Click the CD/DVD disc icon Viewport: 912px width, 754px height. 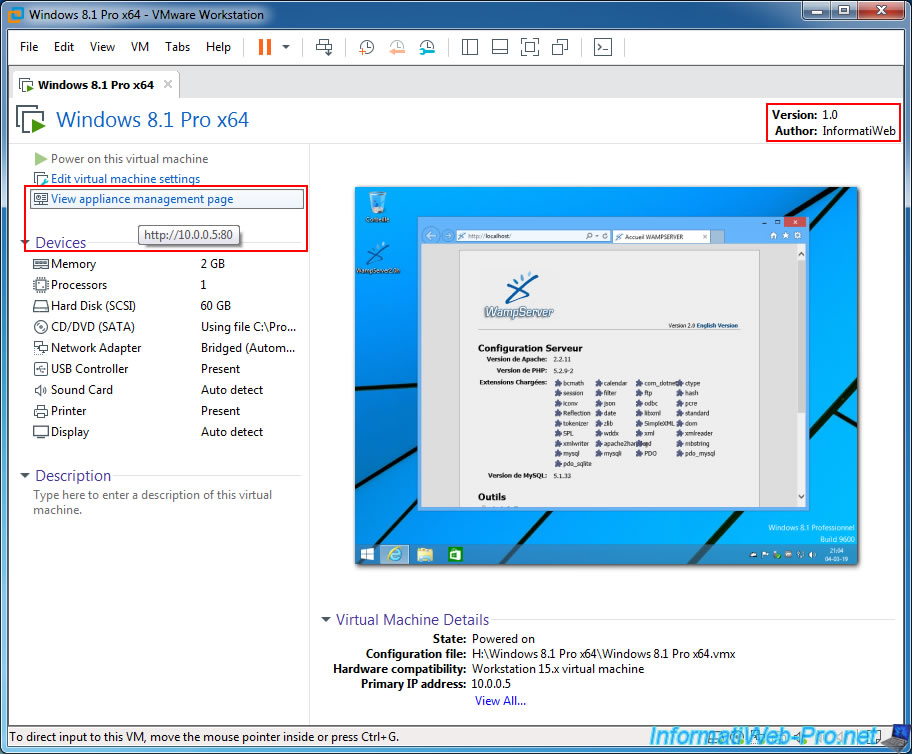tap(41, 327)
